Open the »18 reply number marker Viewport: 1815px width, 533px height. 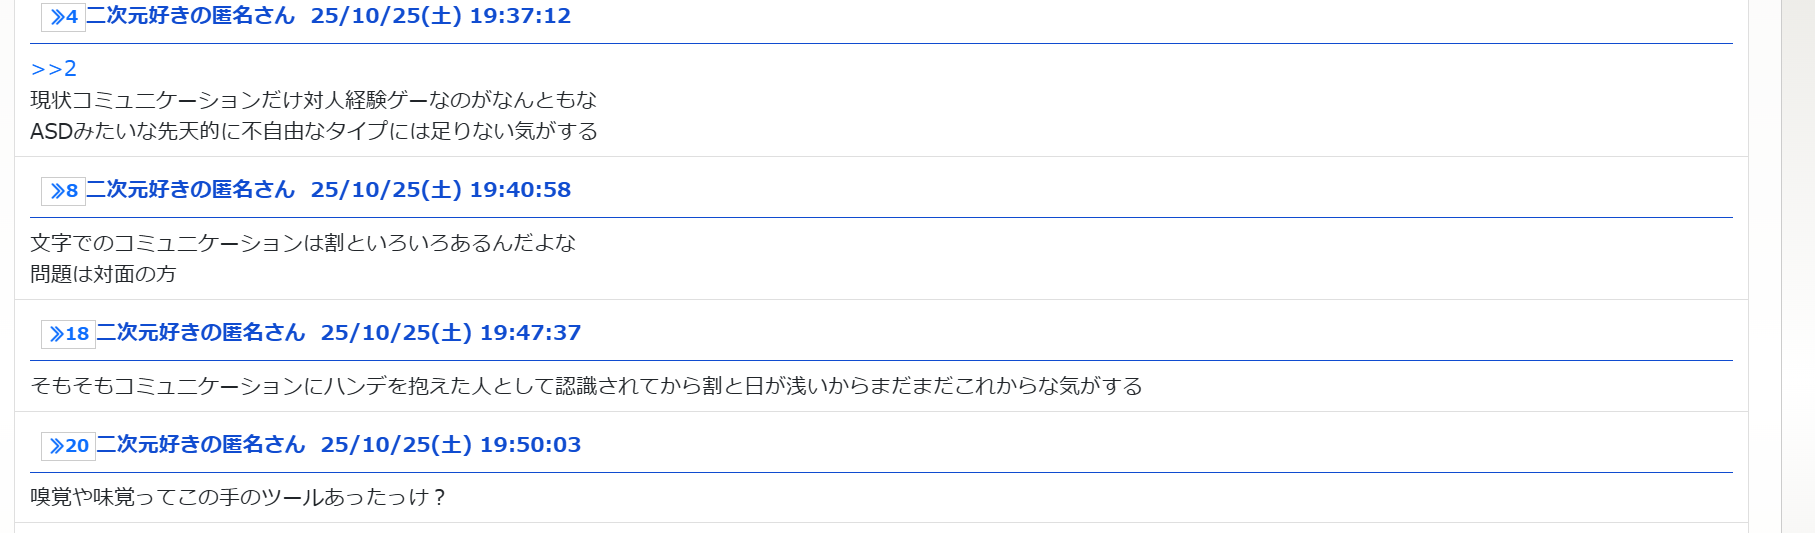point(68,334)
